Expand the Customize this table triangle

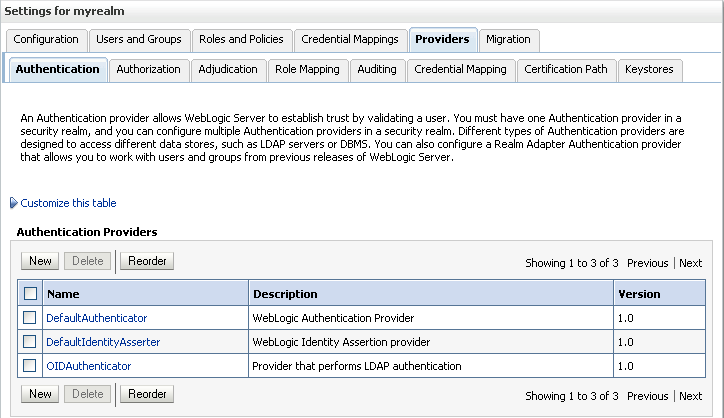point(13,203)
